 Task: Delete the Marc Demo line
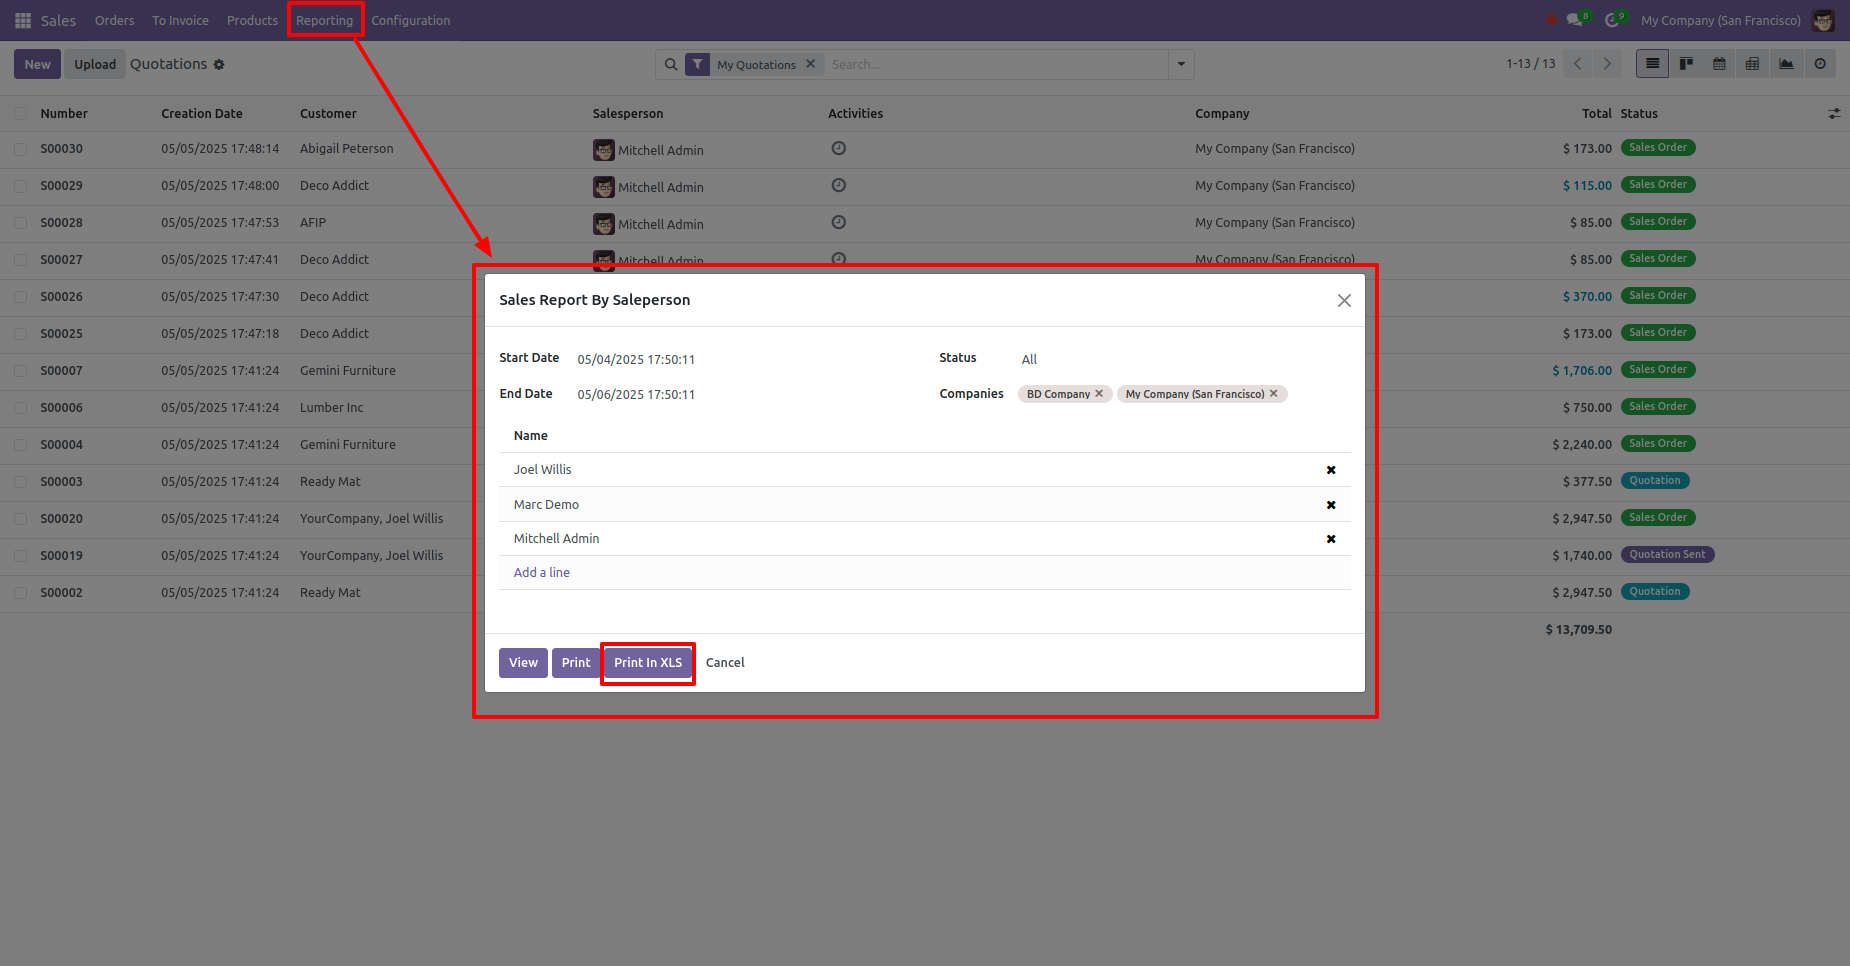click(1331, 505)
